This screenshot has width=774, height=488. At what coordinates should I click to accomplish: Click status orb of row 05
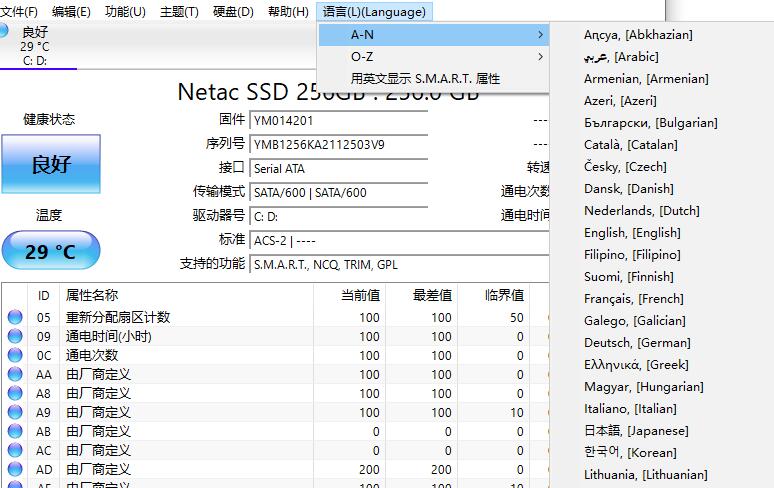point(15,317)
